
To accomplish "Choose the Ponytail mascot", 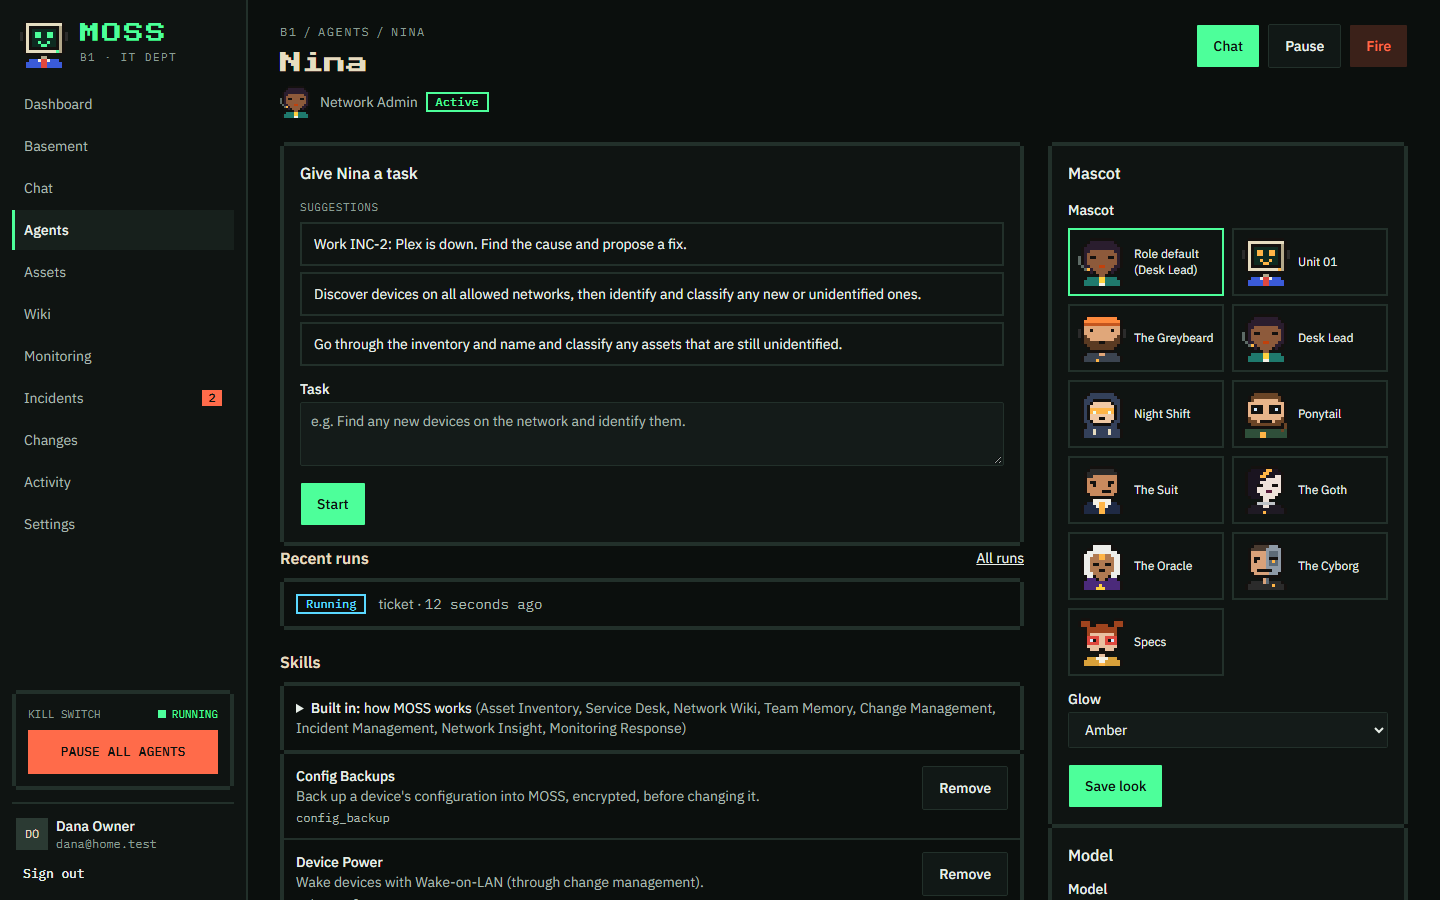I will [x=1310, y=414].
